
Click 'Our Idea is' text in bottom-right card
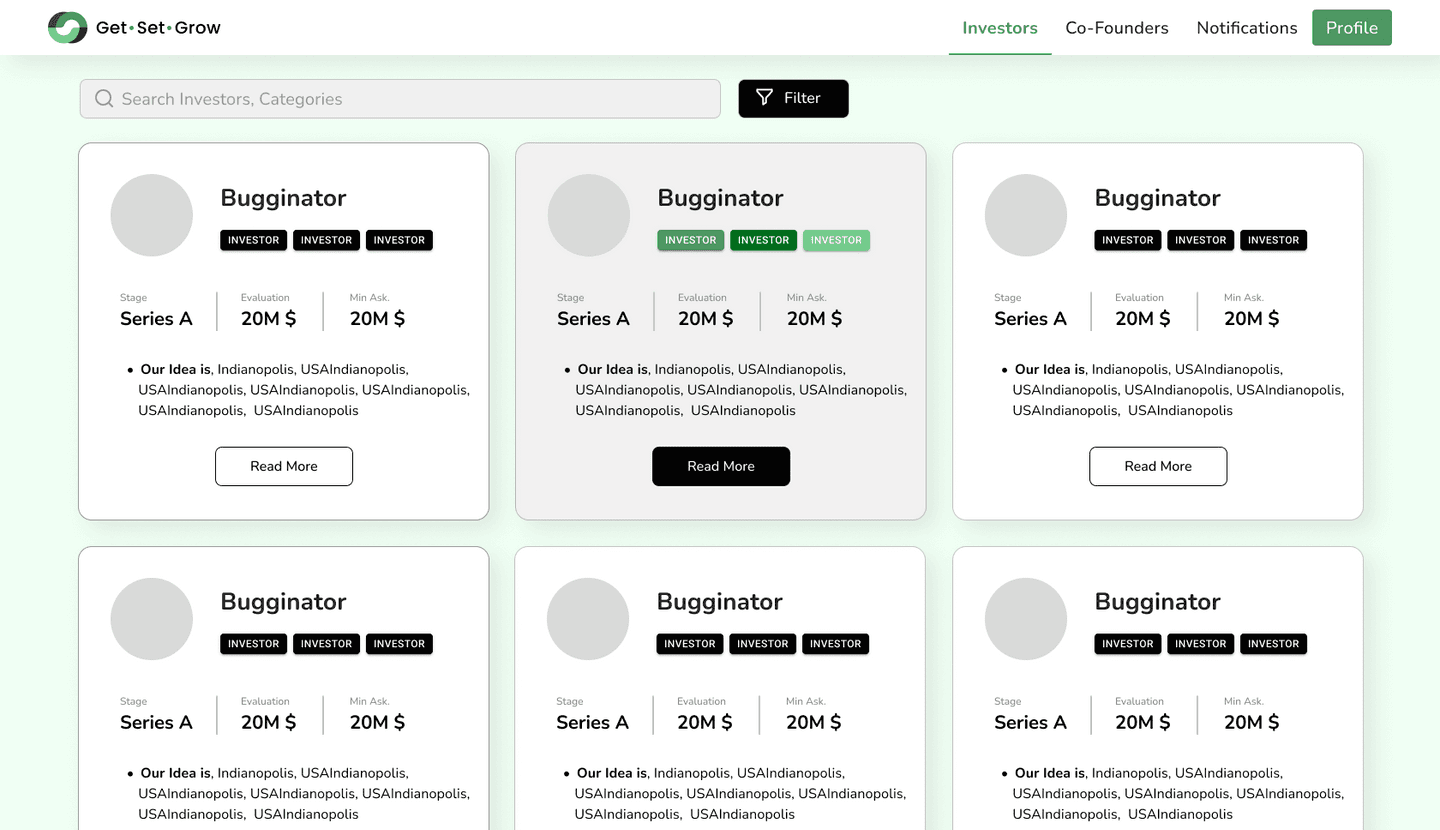tap(1050, 773)
